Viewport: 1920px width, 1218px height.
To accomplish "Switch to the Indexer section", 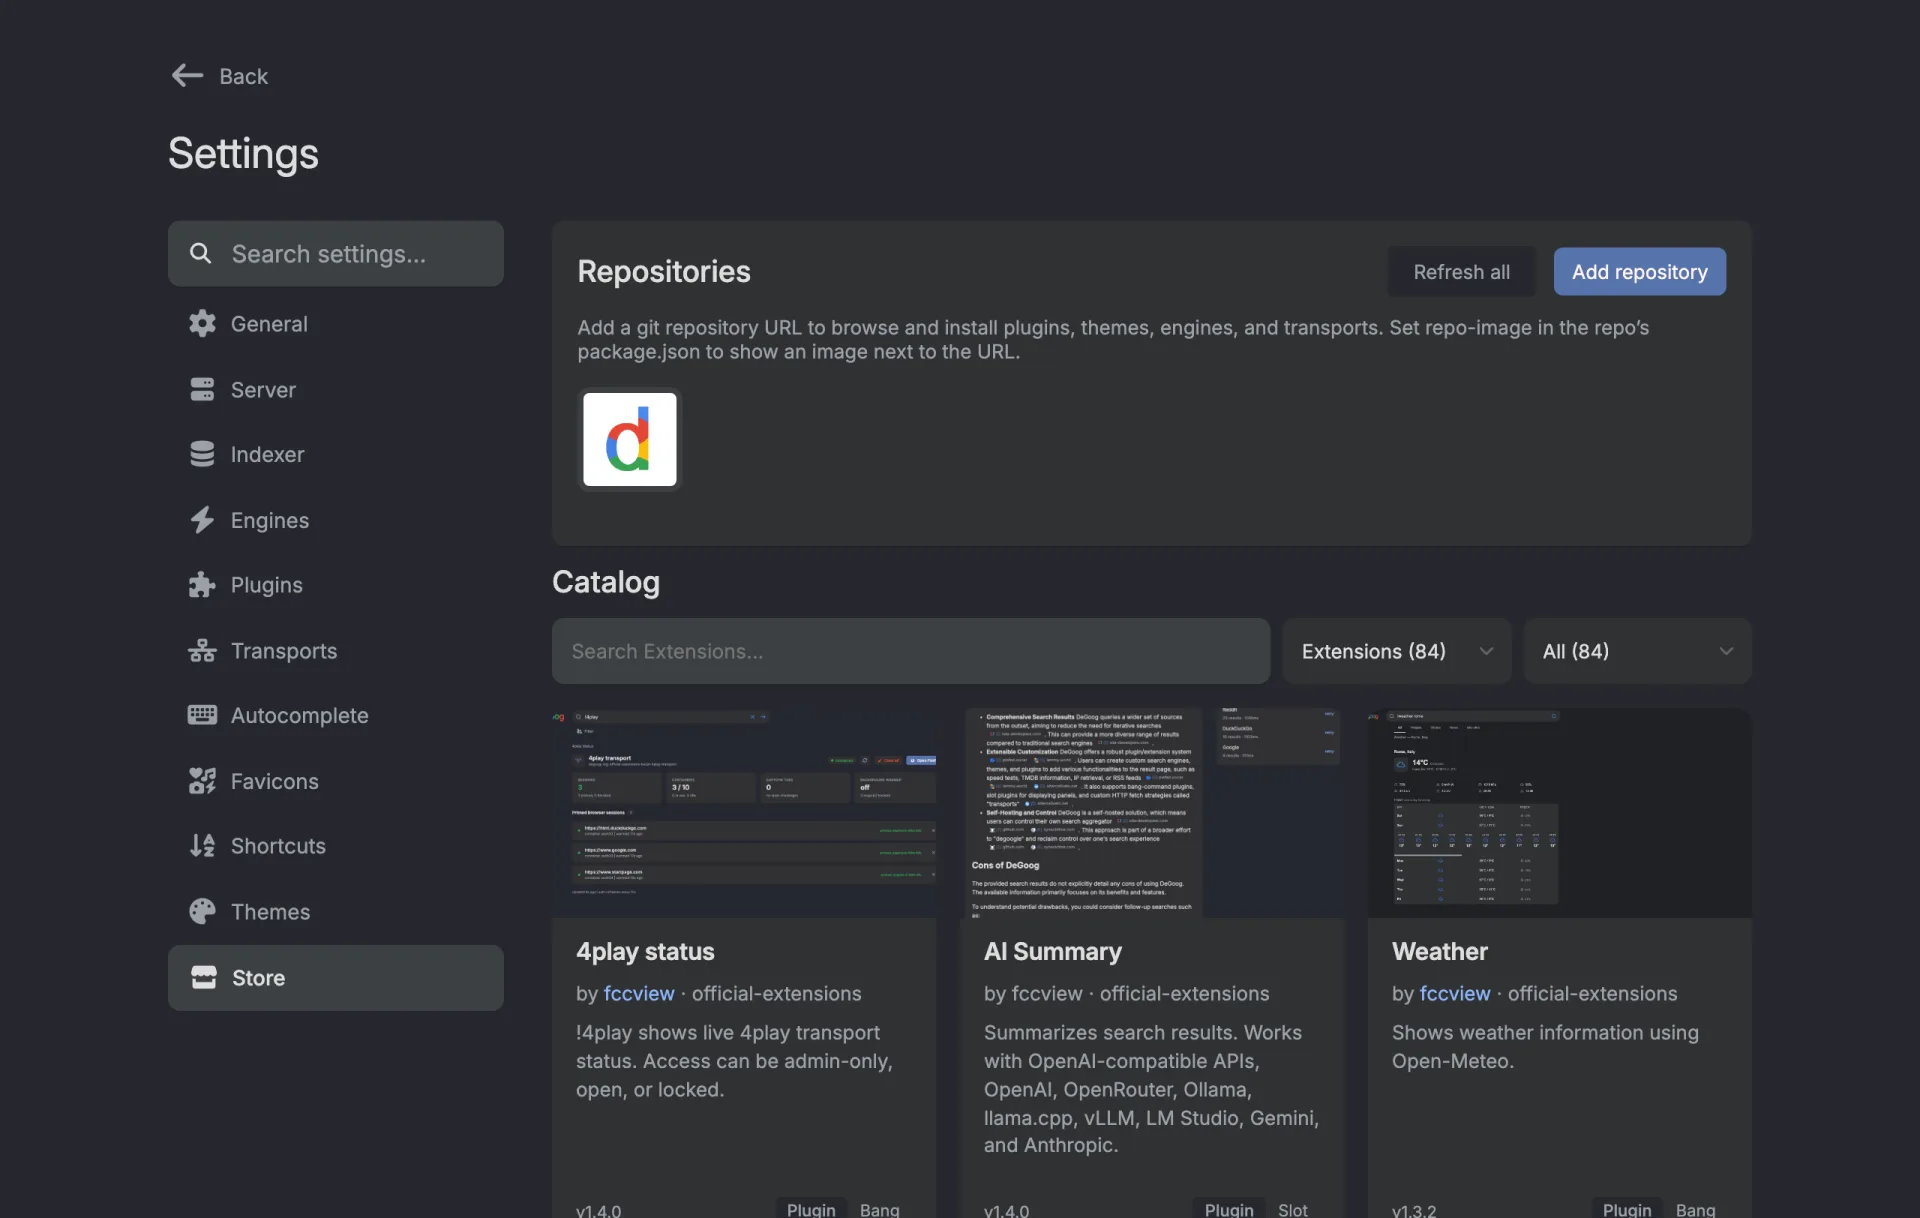I will tap(267, 454).
